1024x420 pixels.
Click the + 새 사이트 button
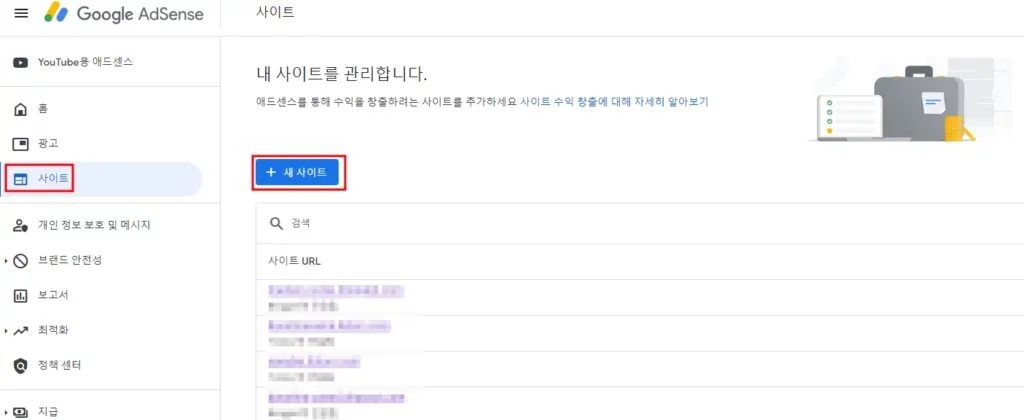coord(297,172)
